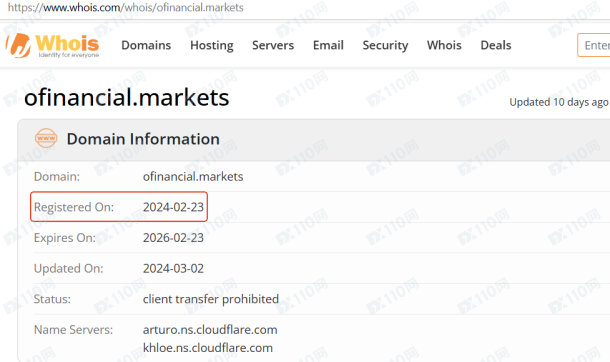This screenshot has width=610, height=362.
Task: Select name server khloe.ns.cloudflare.com
Action: [208, 348]
